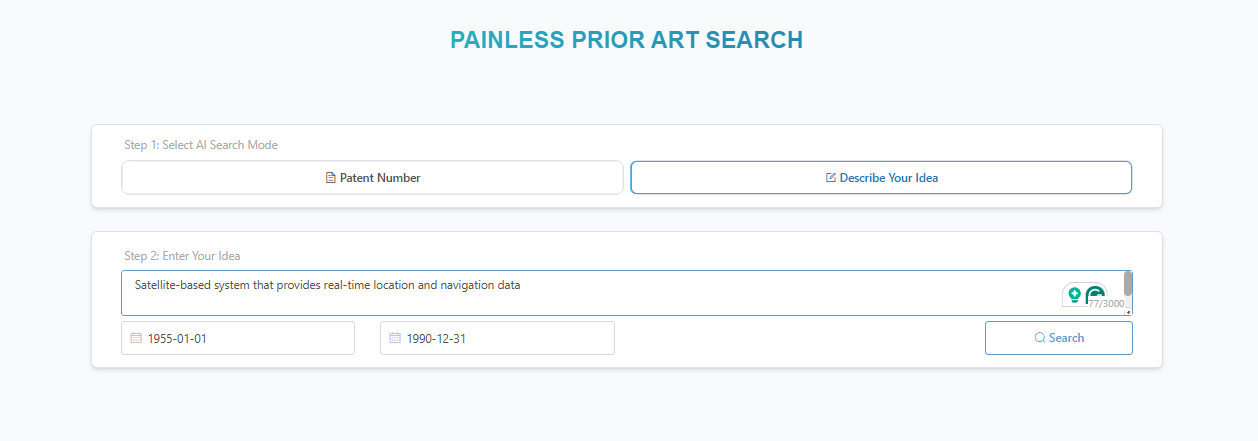Click the word "Satellite-based" in the idea text

point(171,285)
